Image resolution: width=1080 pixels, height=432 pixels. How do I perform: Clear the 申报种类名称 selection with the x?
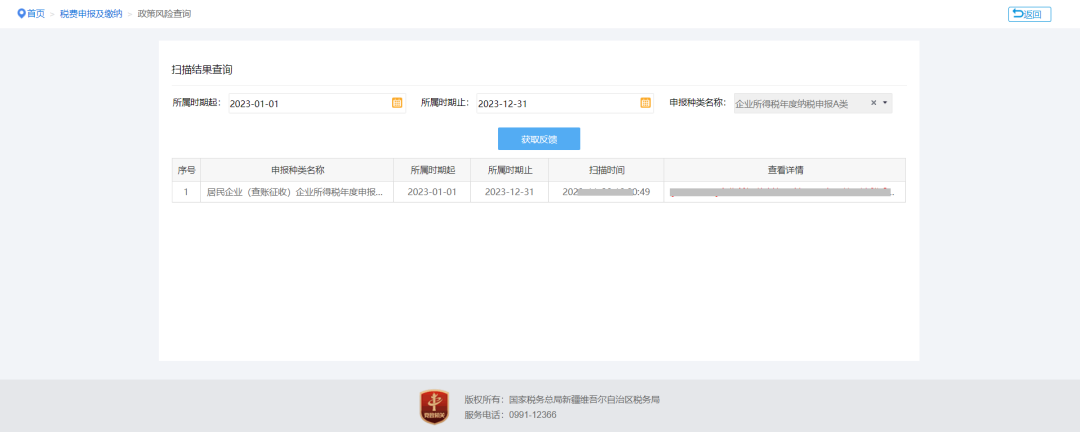pyautogui.click(x=873, y=103)
